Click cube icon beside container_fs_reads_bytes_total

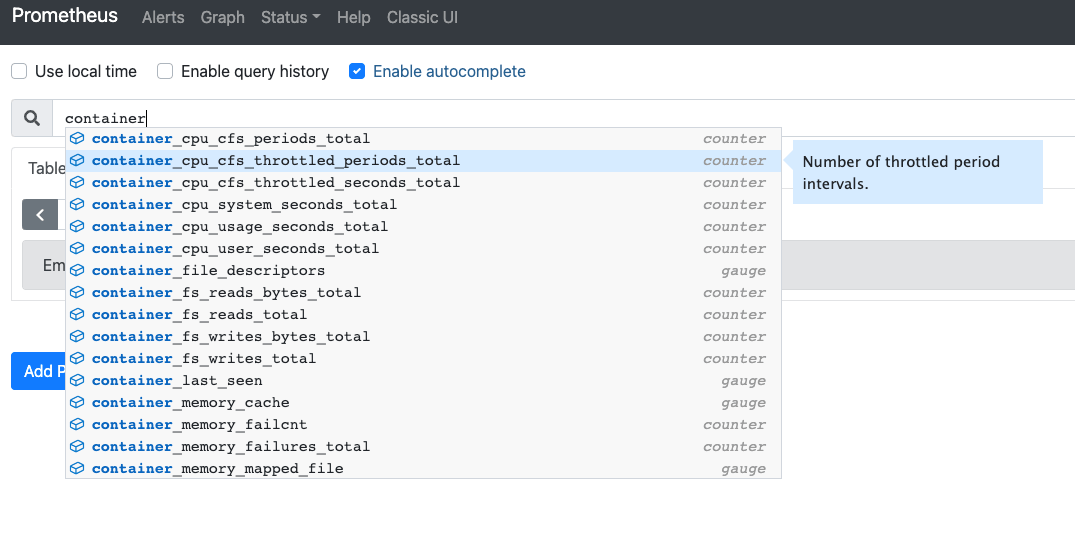point(77,292)
